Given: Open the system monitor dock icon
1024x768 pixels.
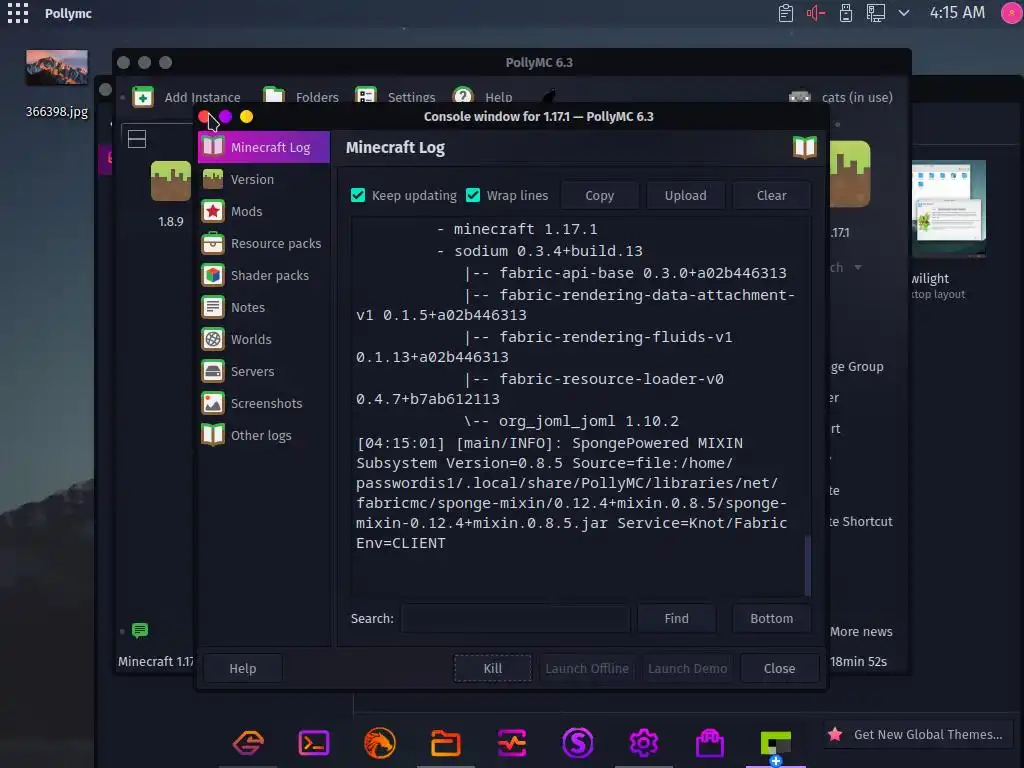Looking at the screenshot, I should tap(512, 743).
